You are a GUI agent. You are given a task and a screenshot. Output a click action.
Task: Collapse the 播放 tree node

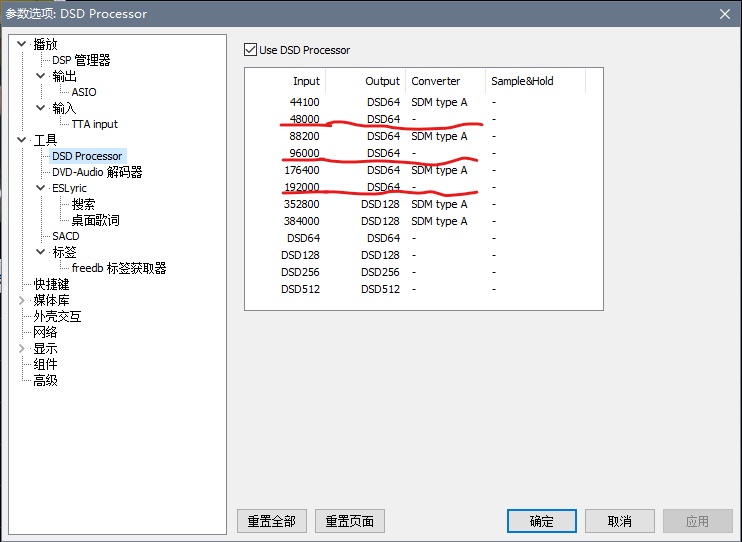(21, 44)
